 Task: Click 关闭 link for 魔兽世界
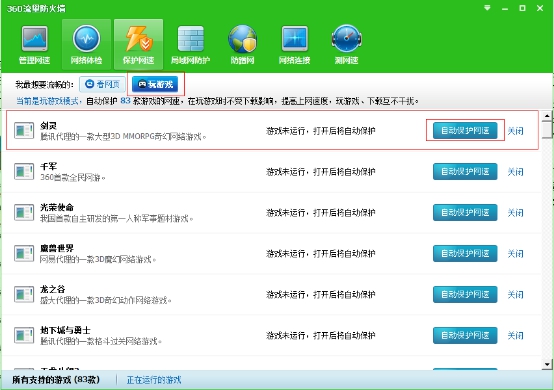pos(515,254)
